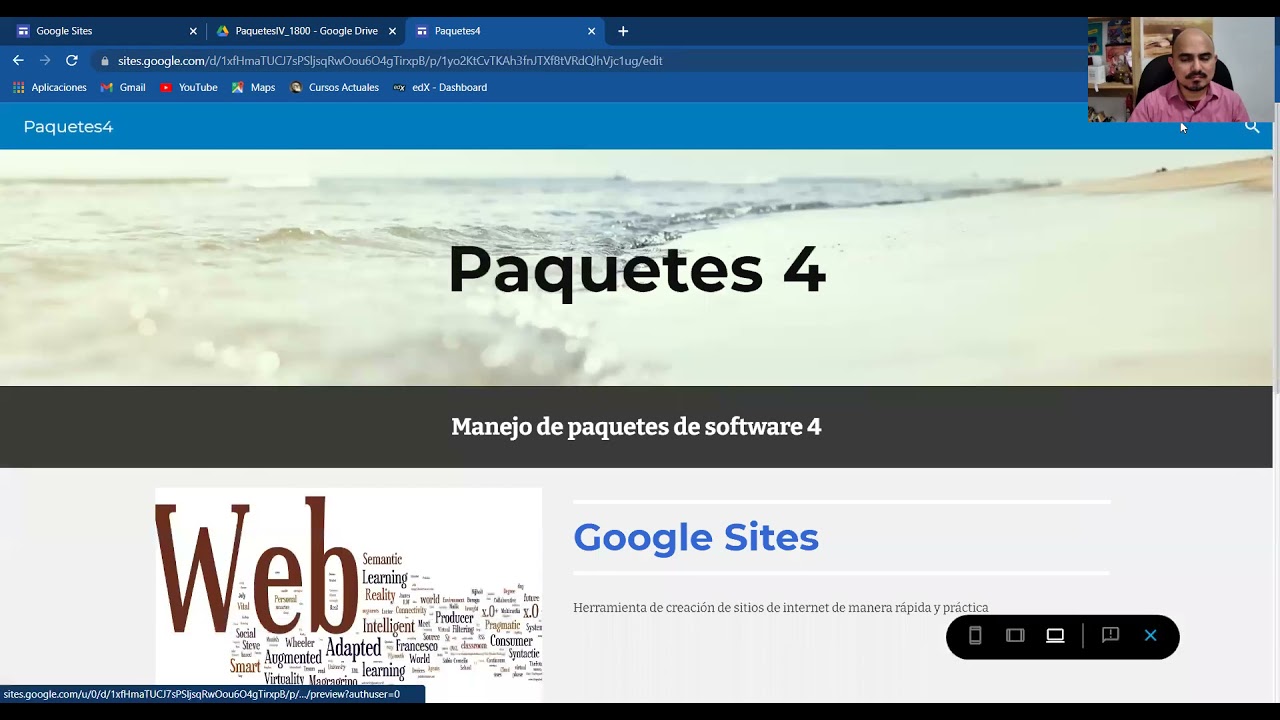Image resolution: width=1280 pixels, height=720 pixels.
Task: Switch to the Google Sites tab
Action: click(x=104, y=31)
